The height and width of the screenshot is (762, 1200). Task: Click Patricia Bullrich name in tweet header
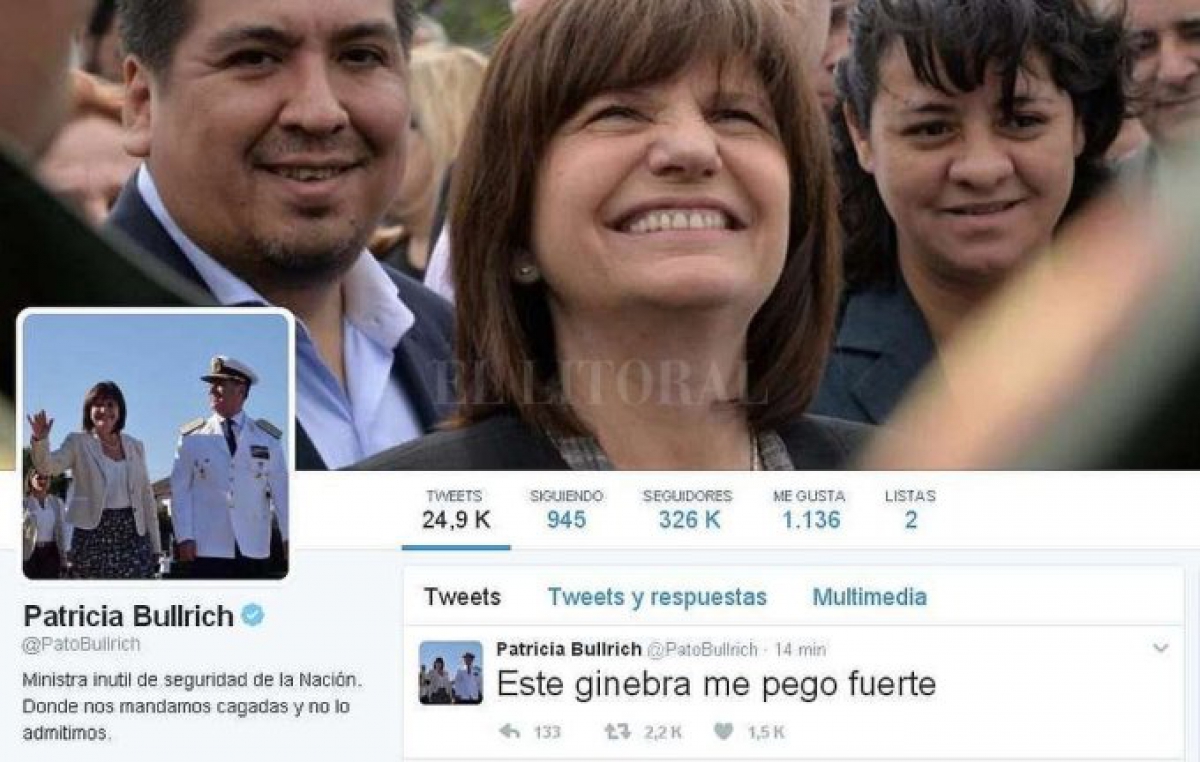coord(569,649)
